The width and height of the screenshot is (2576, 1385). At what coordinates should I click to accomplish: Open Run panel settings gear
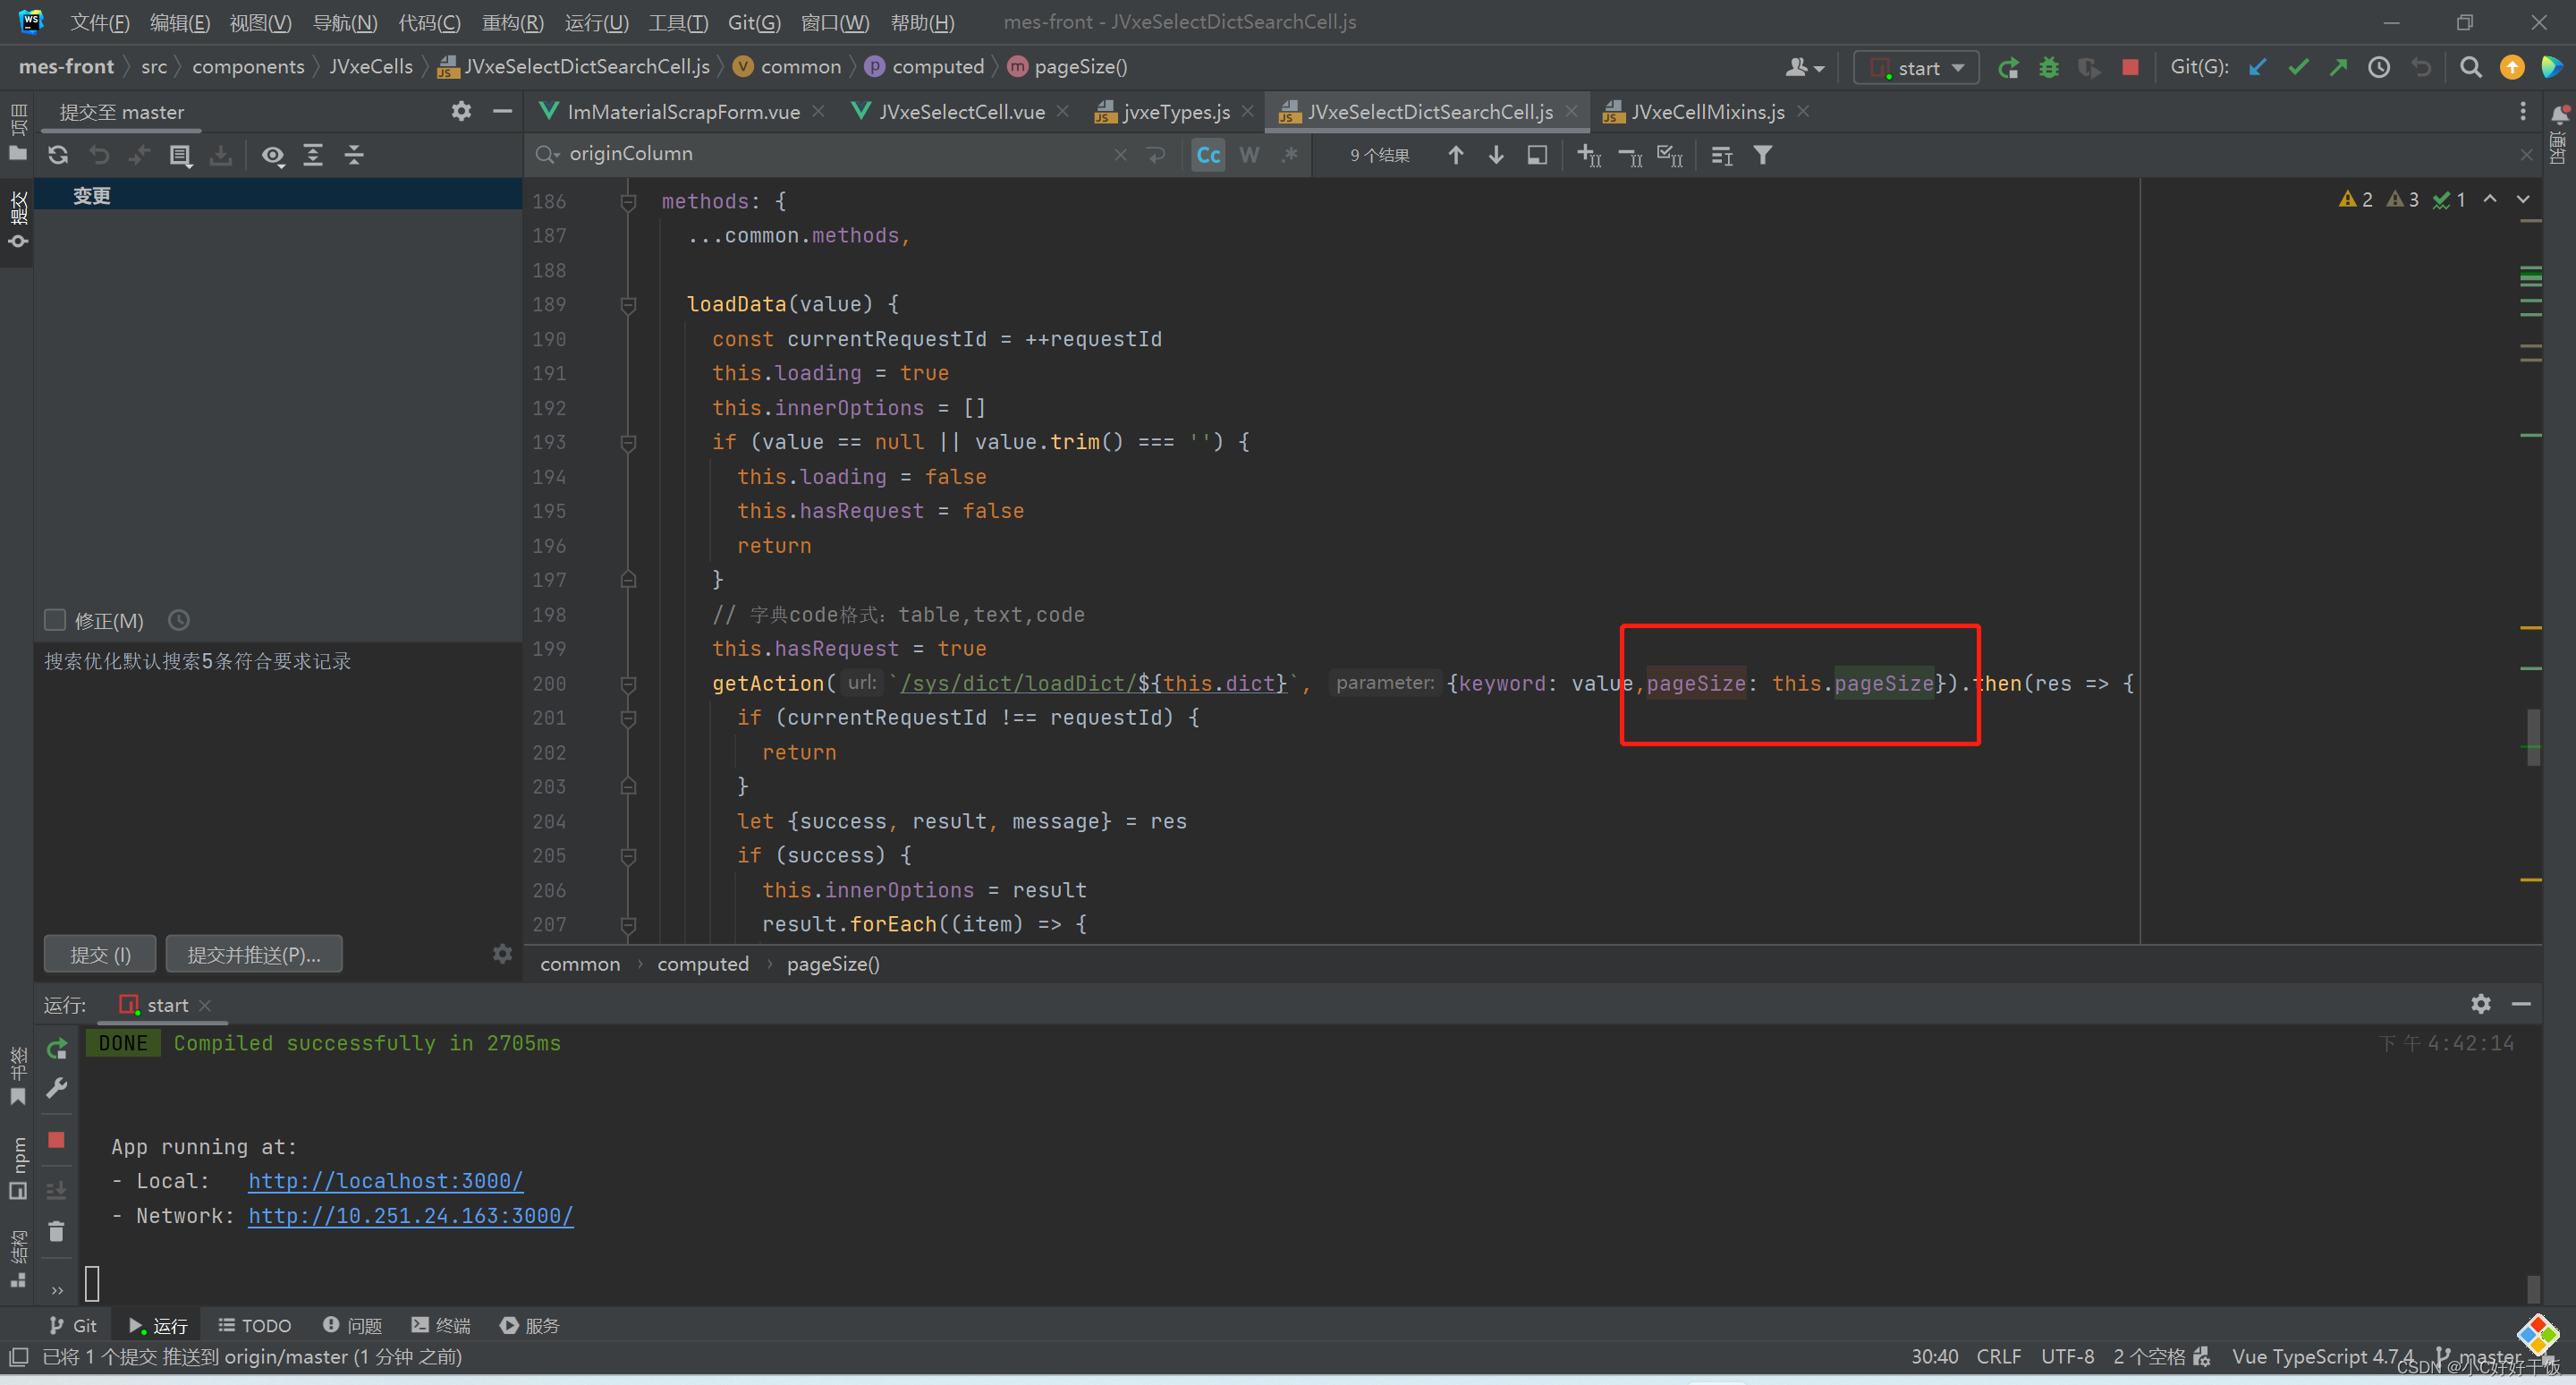point(2481,1003)
